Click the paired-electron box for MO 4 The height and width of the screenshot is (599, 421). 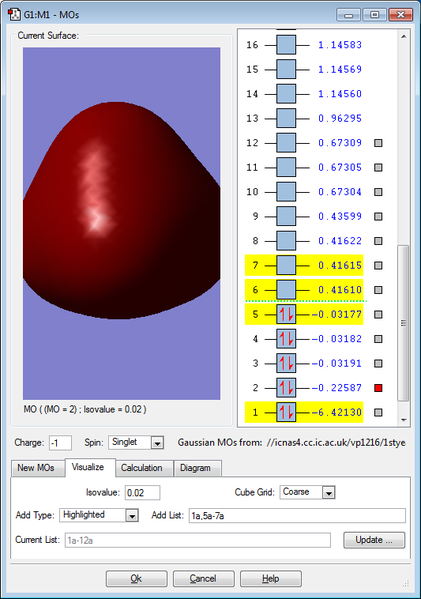click(x=286, y=339)
